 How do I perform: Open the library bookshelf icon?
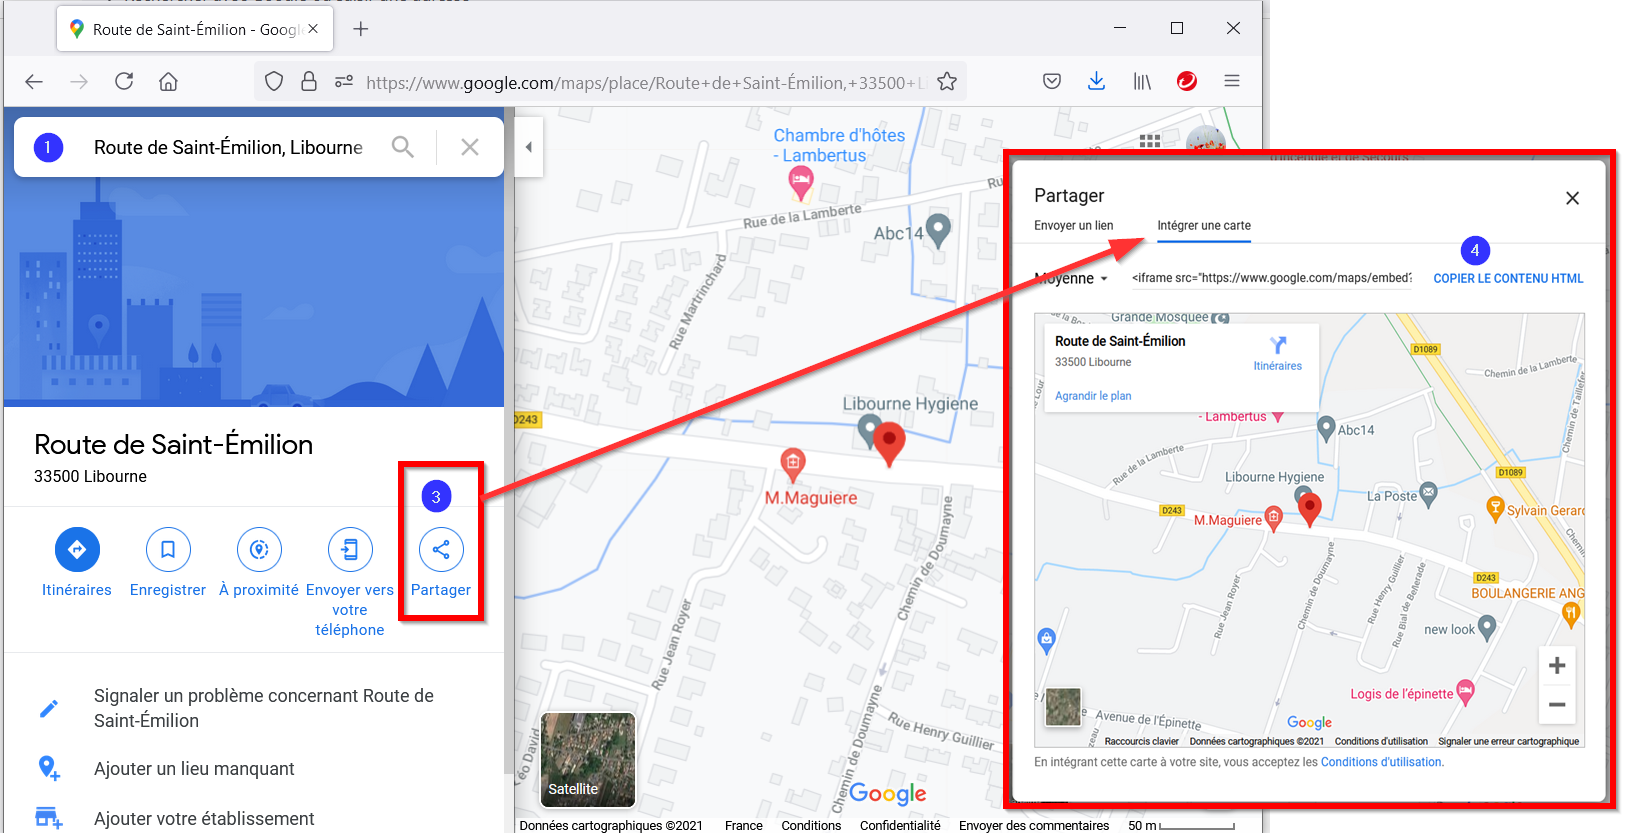(1142, 82)
